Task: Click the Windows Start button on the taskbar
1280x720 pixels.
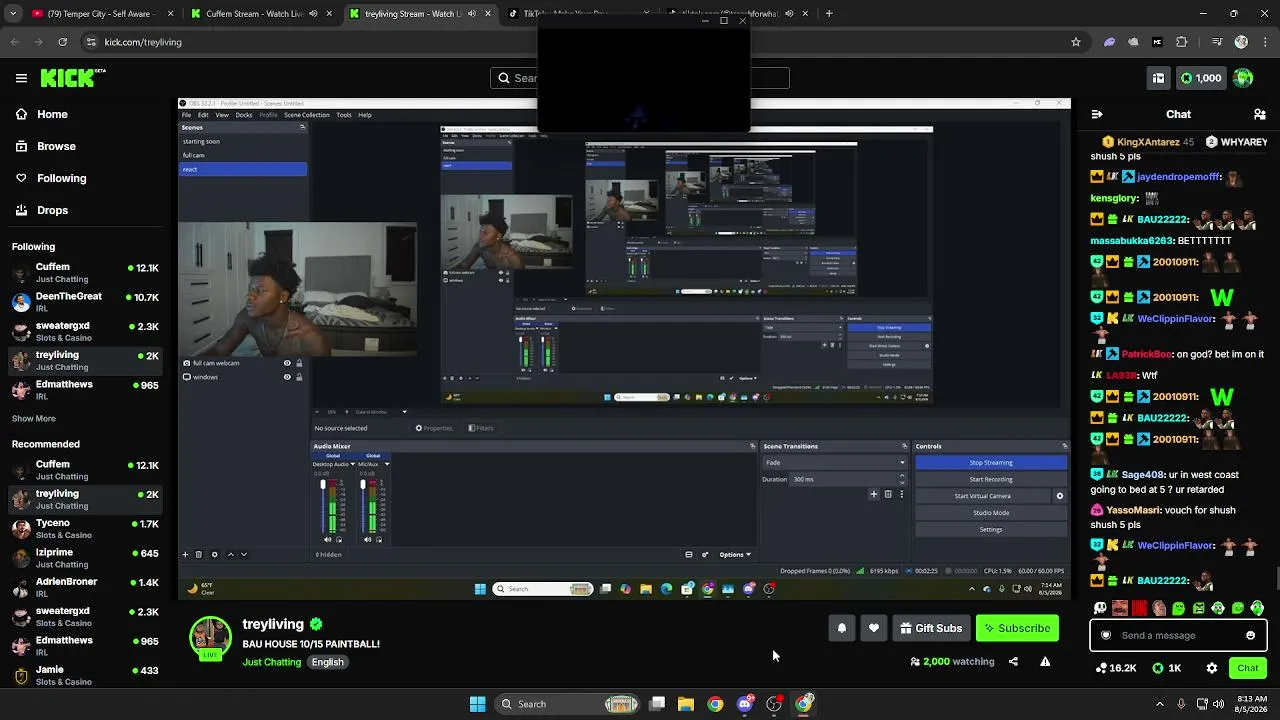Action: click(478, 704)
